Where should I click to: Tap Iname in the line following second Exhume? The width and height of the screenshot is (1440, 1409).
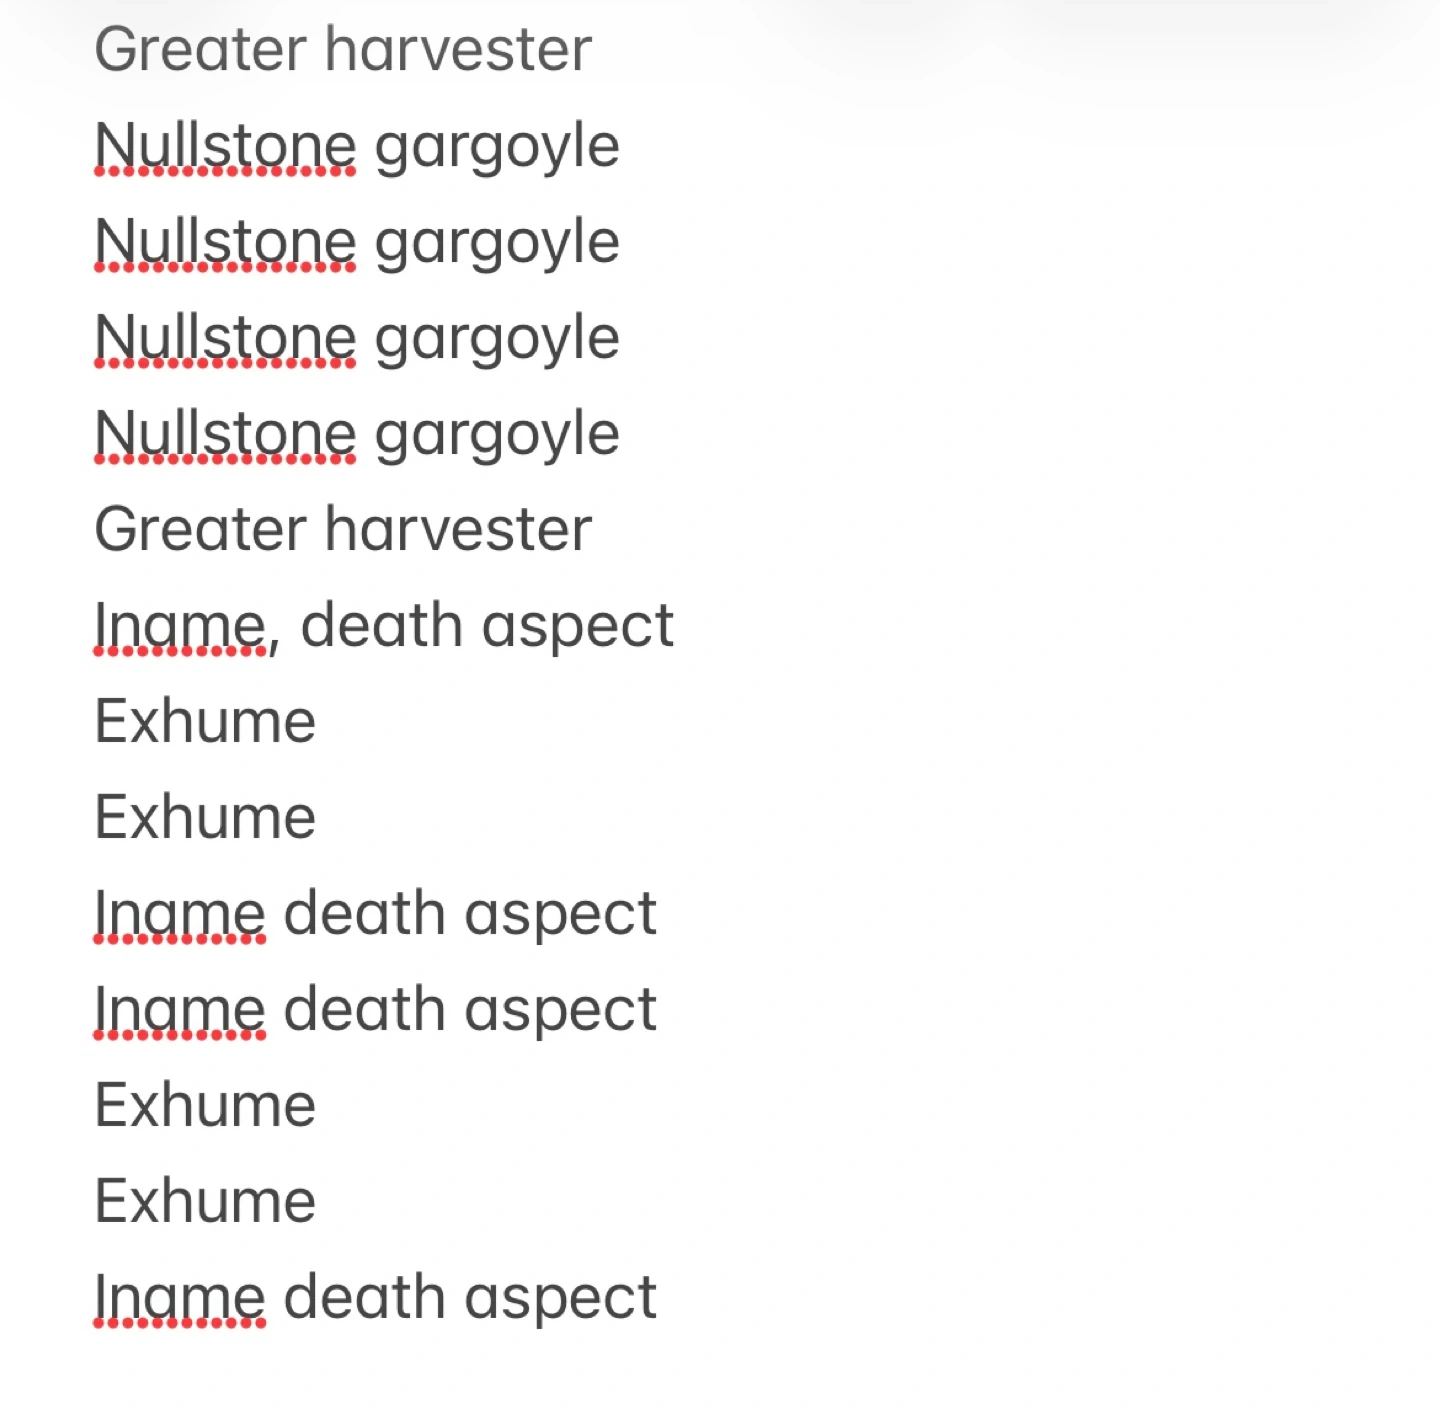tap(180, 913)
